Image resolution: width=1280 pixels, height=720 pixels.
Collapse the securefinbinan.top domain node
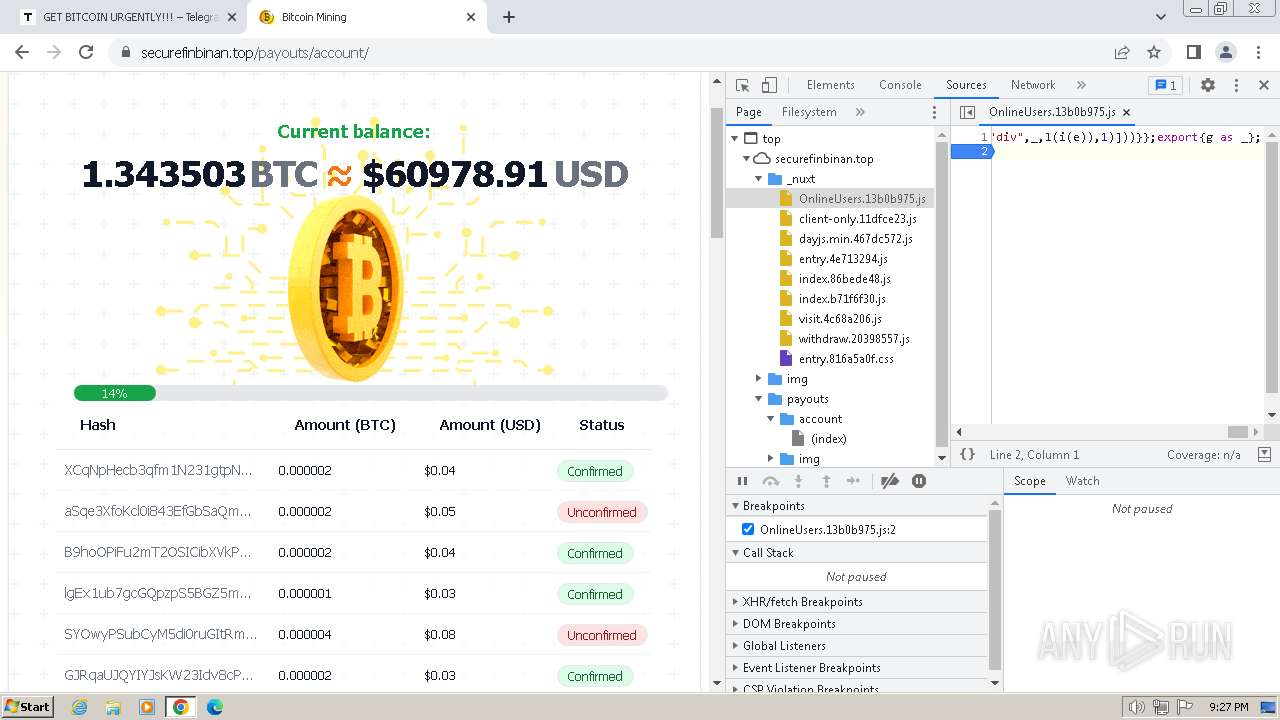pos(746,159)
